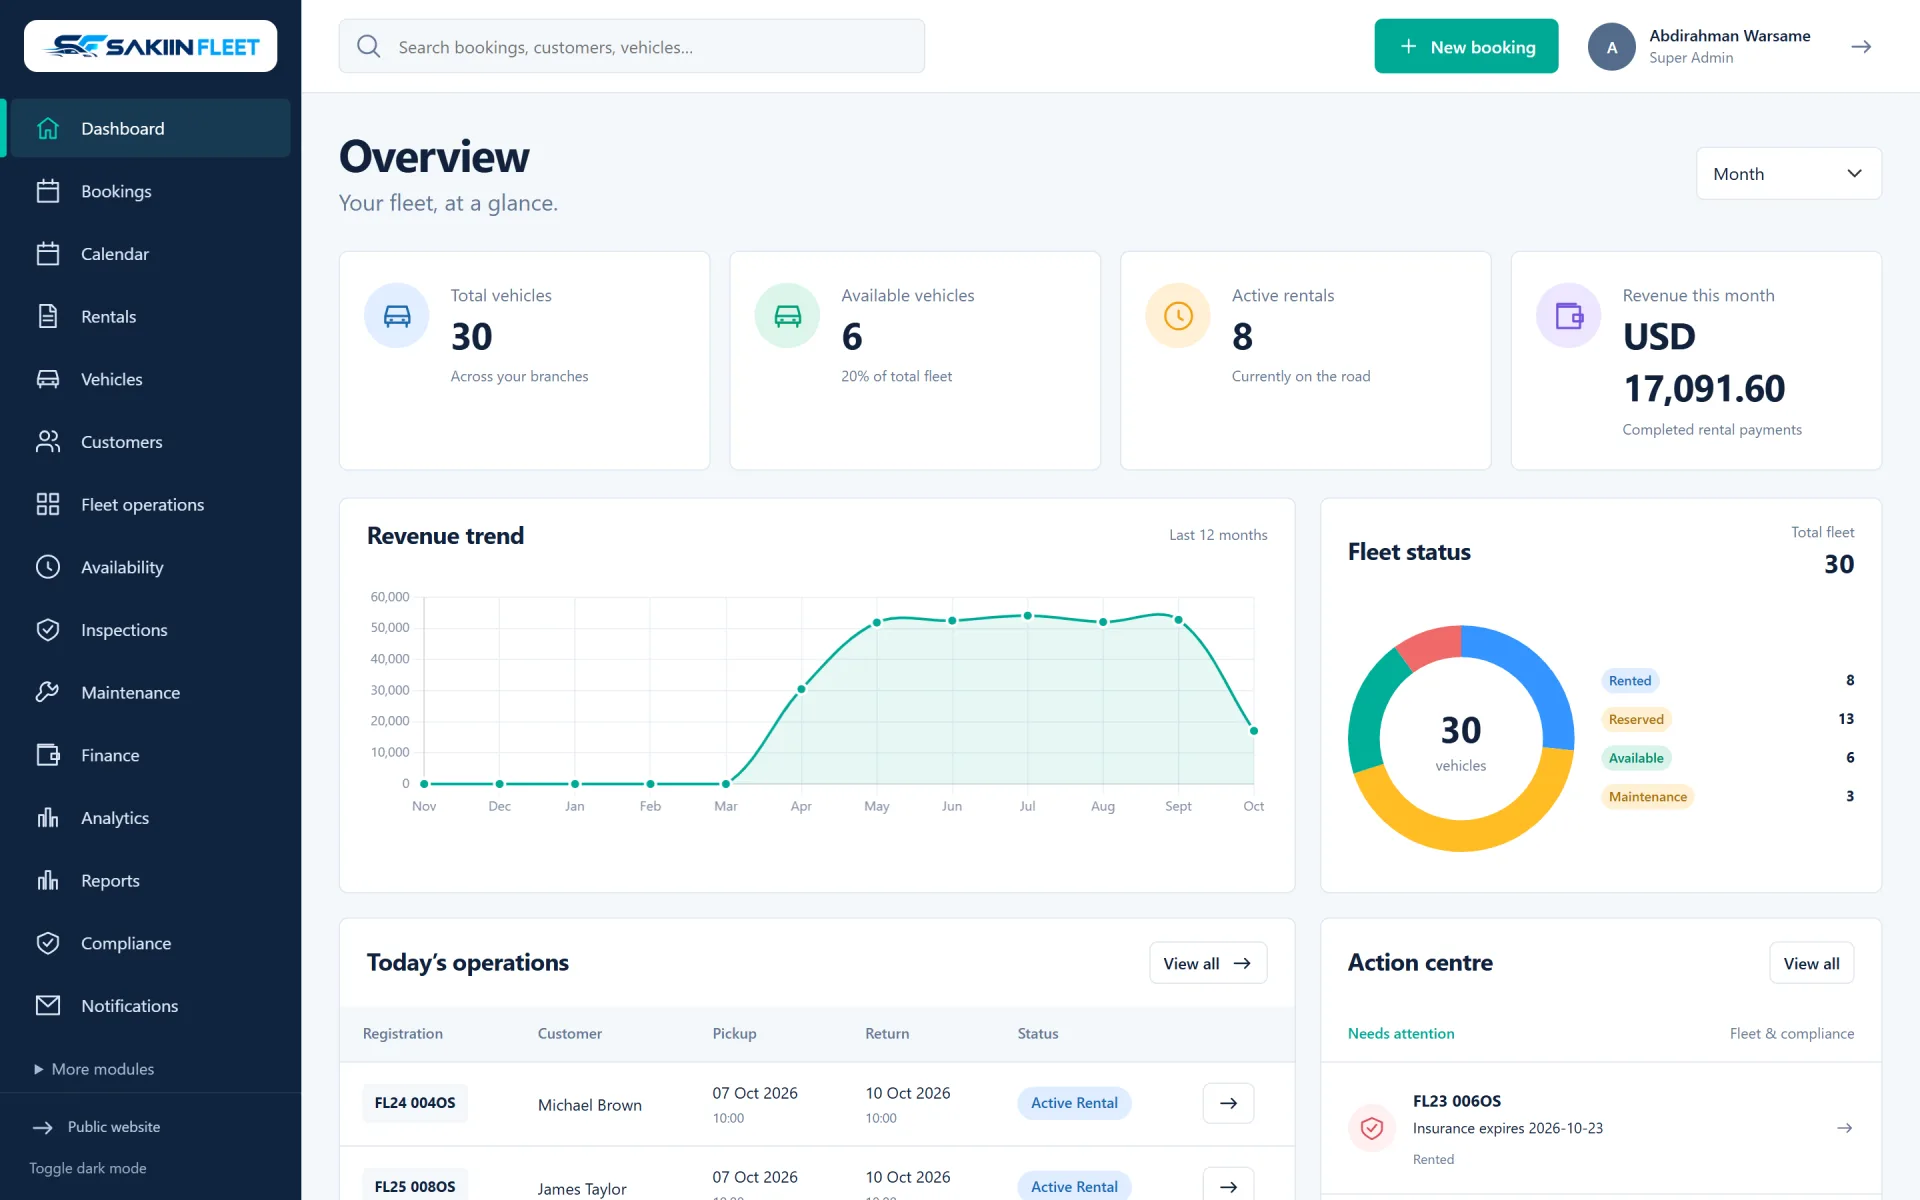This screenshot has height=1200, width=1920.
Task: Create a New booking
Action: coord(1466,46)
